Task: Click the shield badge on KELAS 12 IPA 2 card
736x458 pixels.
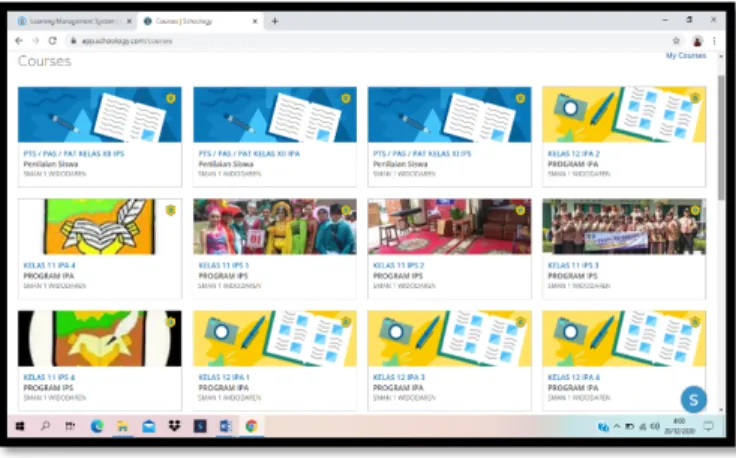Action: pos(695,98)
